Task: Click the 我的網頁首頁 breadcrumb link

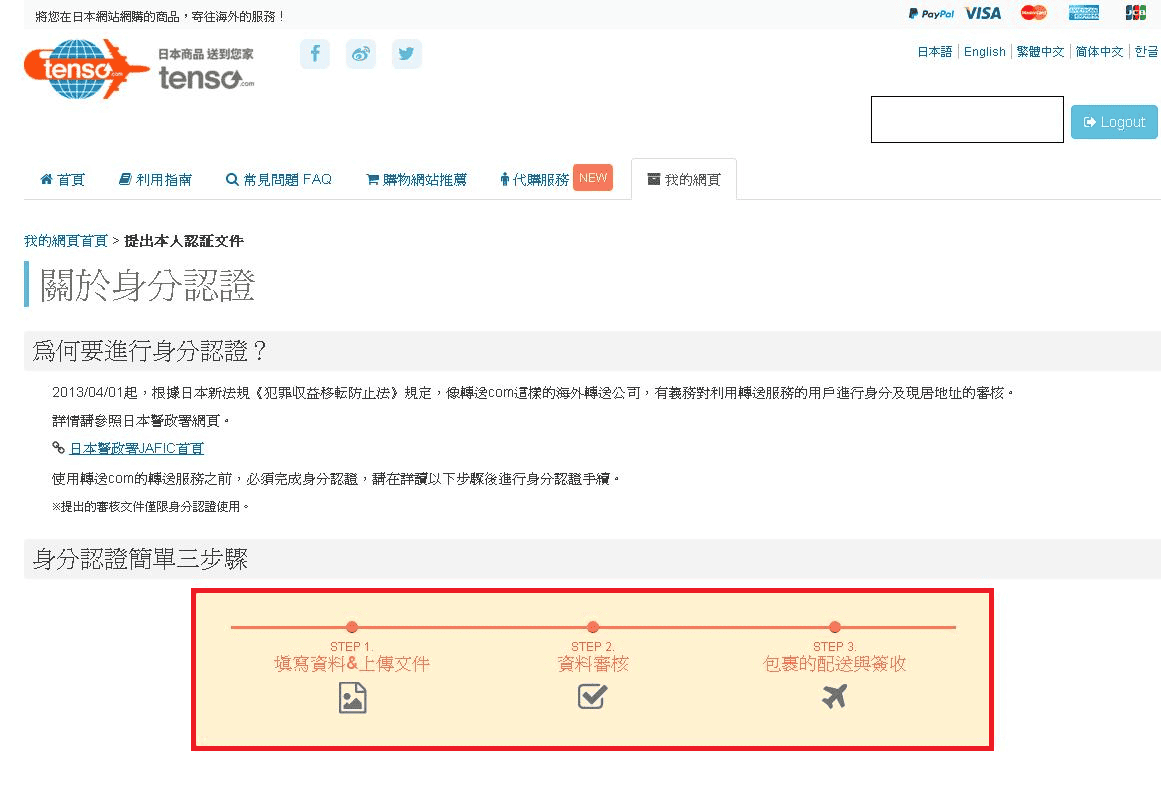Action: tap(66, 241)
